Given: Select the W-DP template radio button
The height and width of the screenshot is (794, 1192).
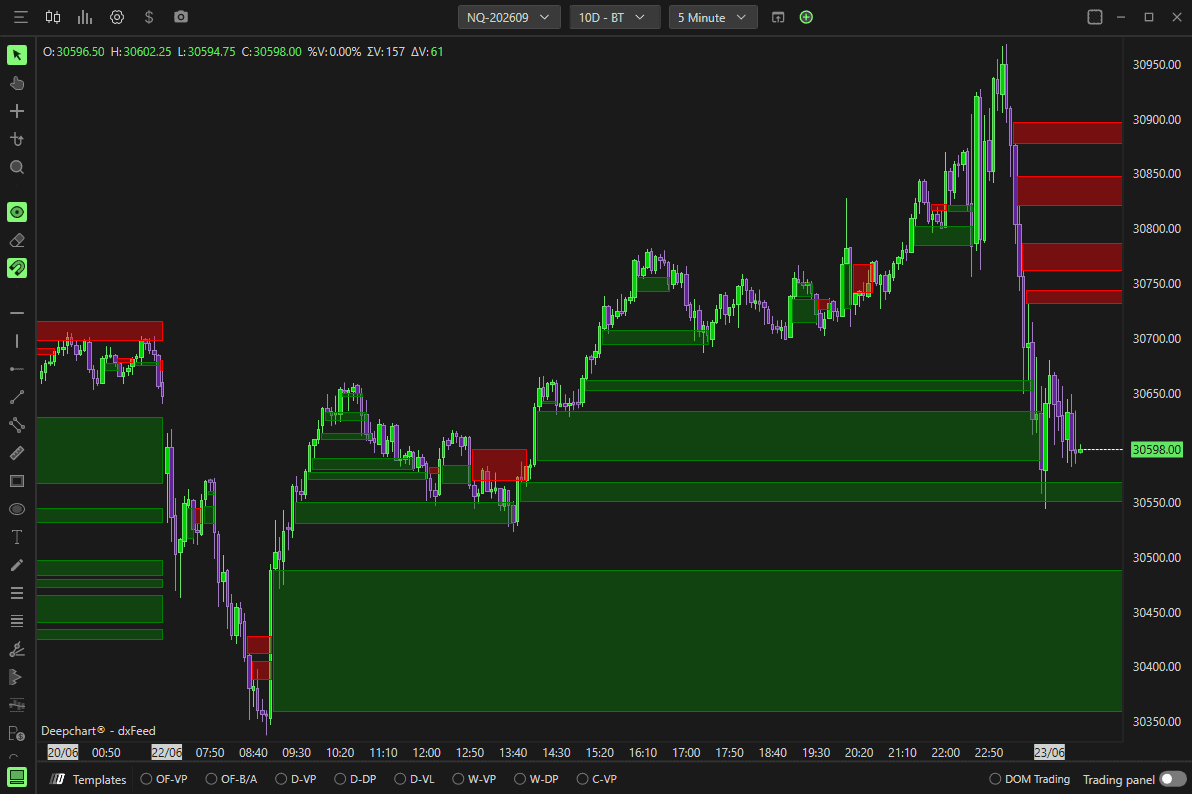Looking at the screenshot, I should pyautogui.click(x=520, y=779).
